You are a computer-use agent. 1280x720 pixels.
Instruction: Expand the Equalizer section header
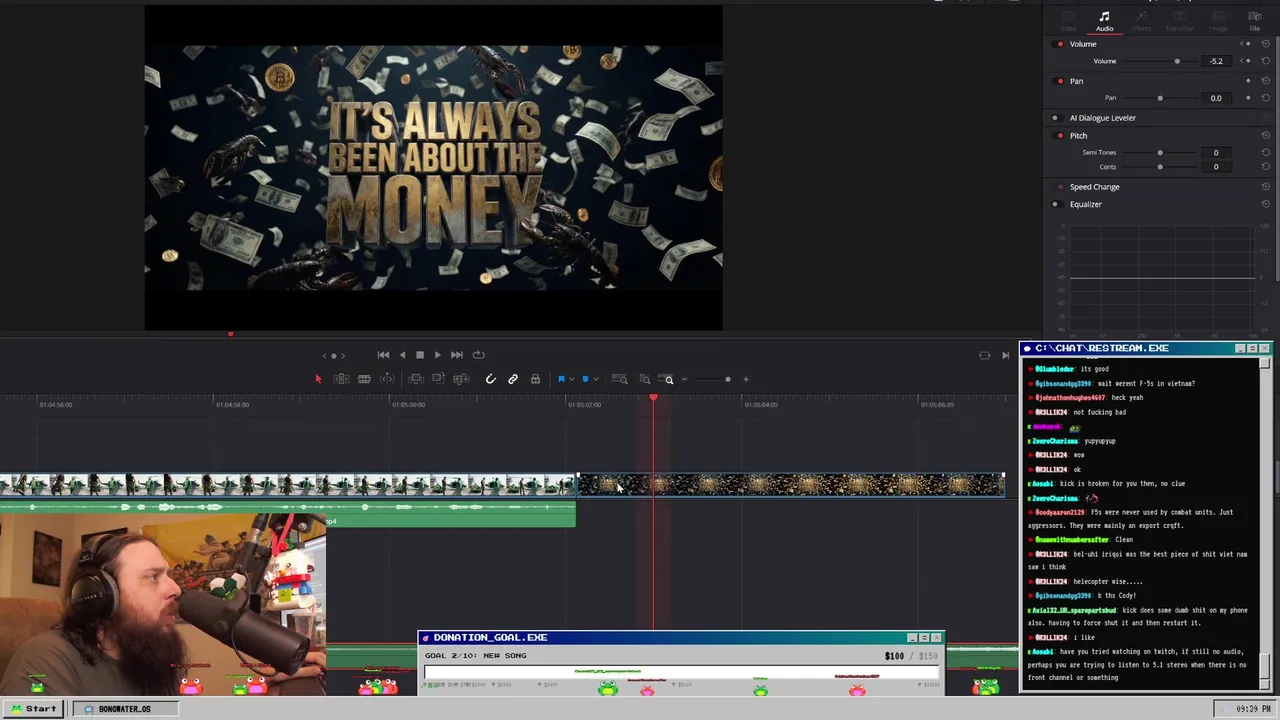pyautogui.click(x=1086, y=204)
